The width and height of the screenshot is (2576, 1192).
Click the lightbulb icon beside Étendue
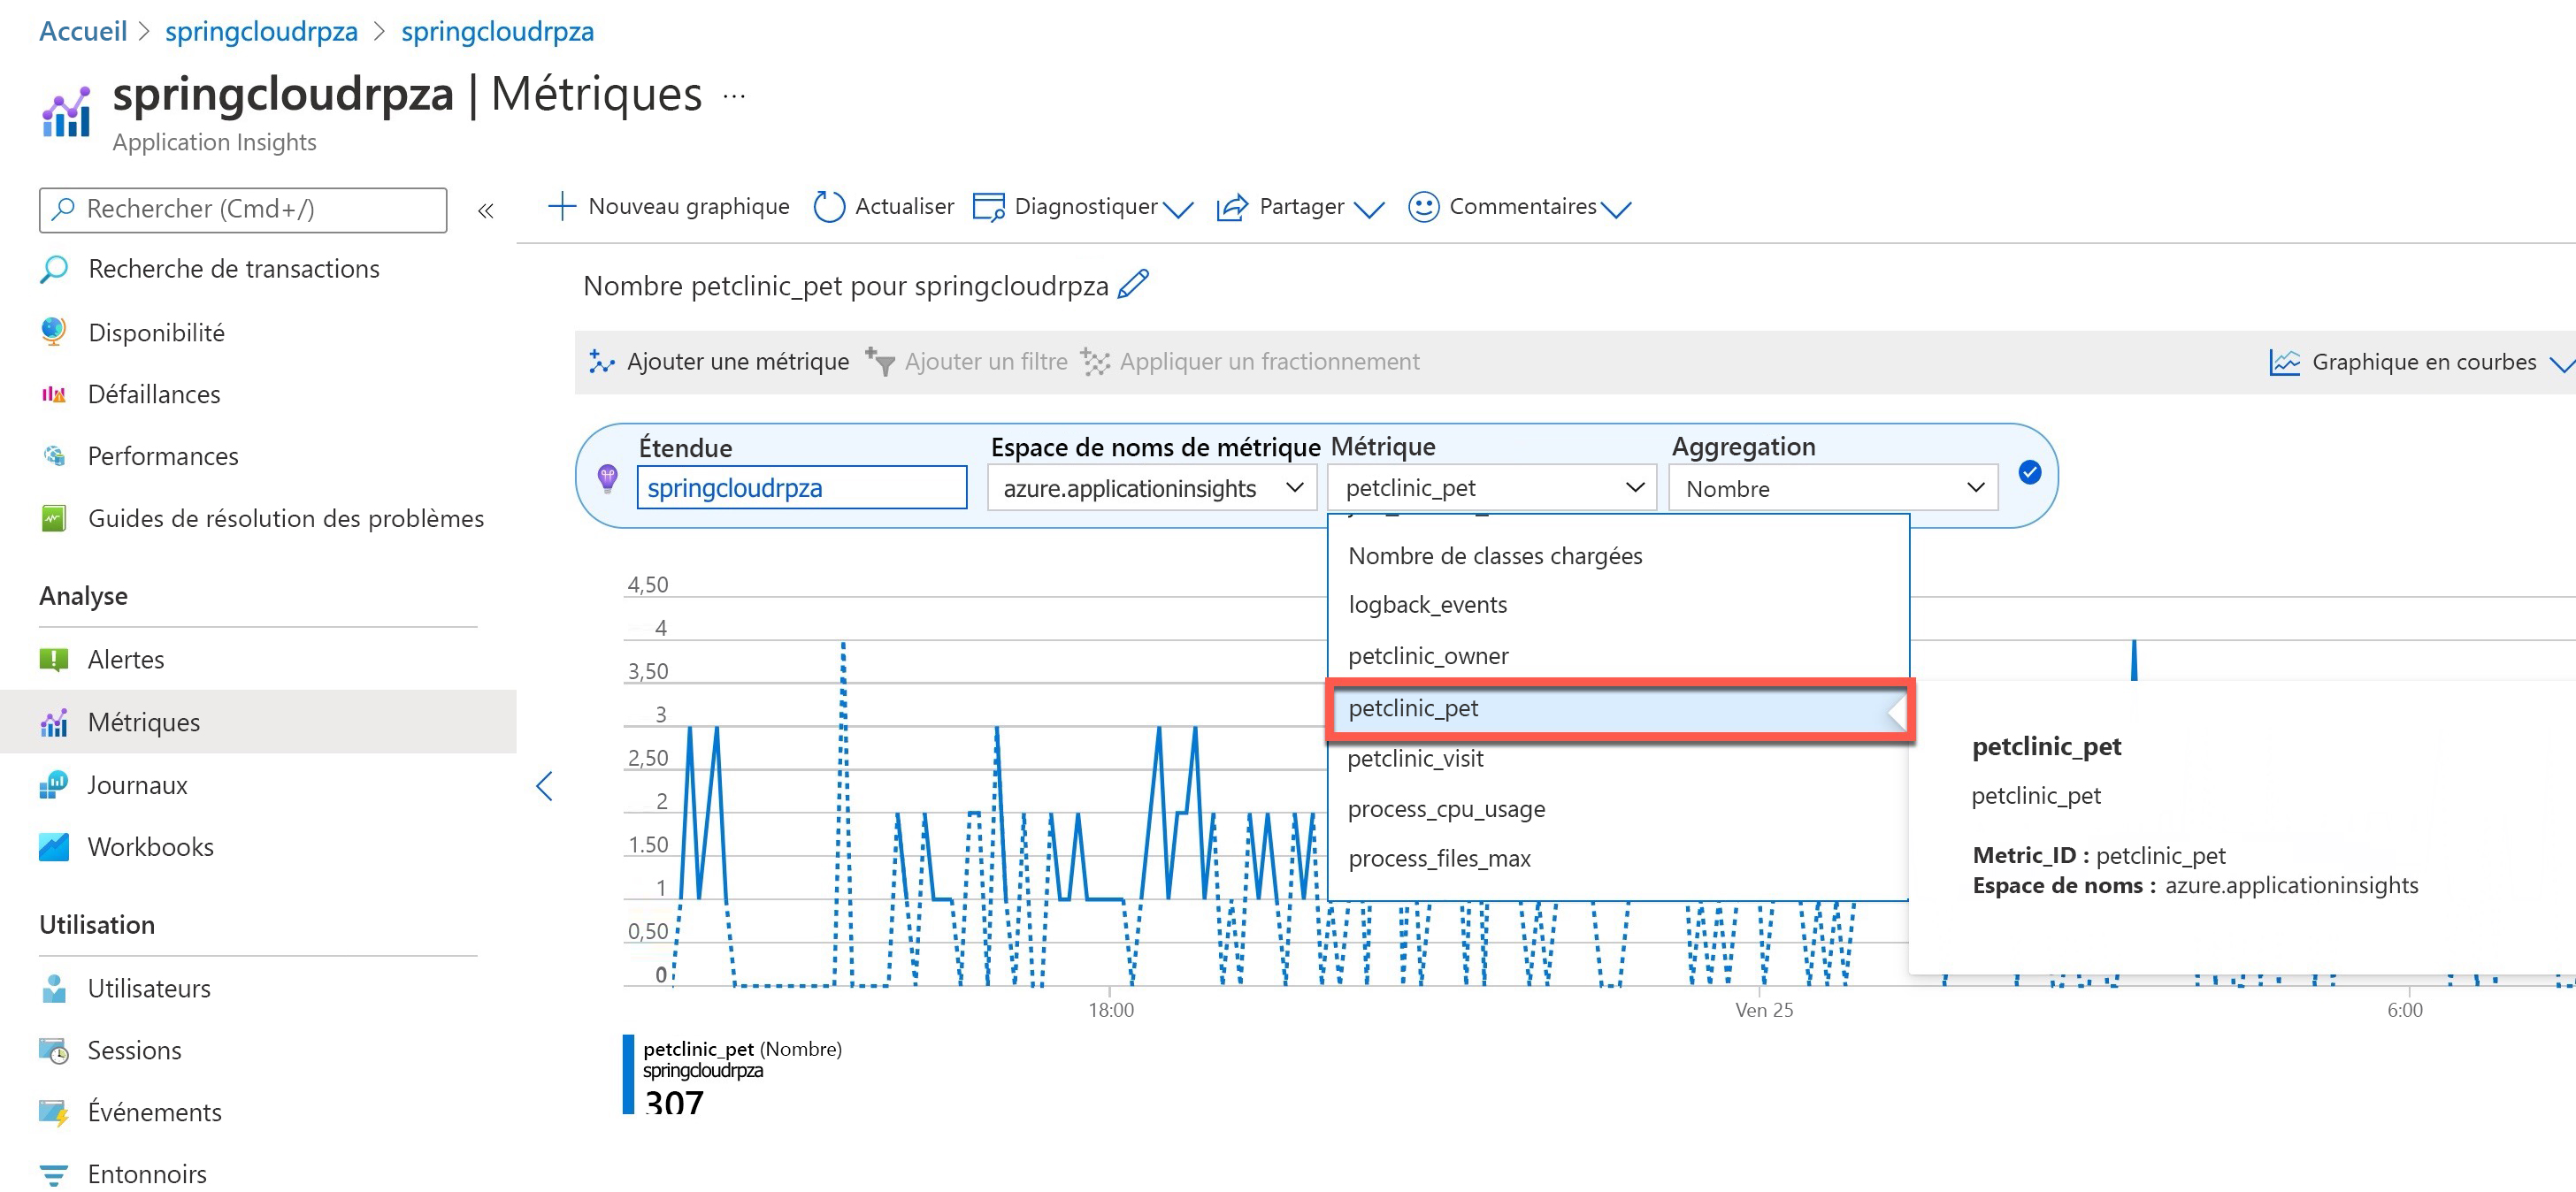[607, 478]
